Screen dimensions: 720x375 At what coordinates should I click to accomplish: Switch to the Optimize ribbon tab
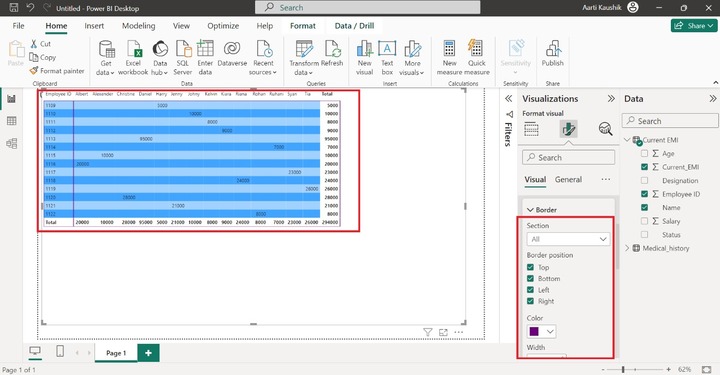click(223, 26)
